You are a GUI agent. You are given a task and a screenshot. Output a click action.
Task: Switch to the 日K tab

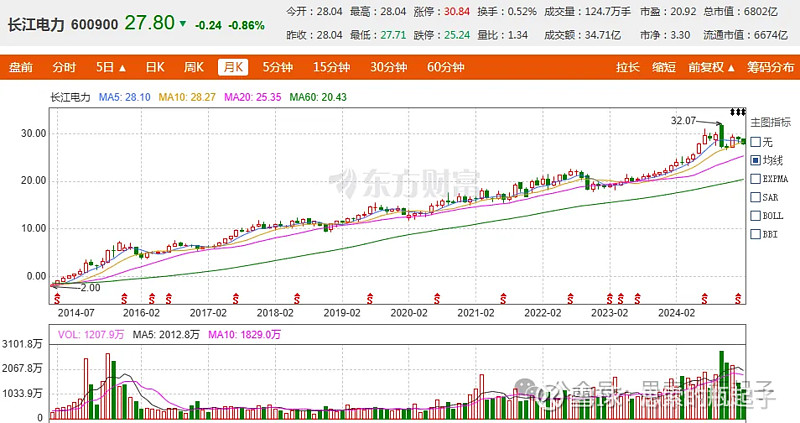coord(155,67)
